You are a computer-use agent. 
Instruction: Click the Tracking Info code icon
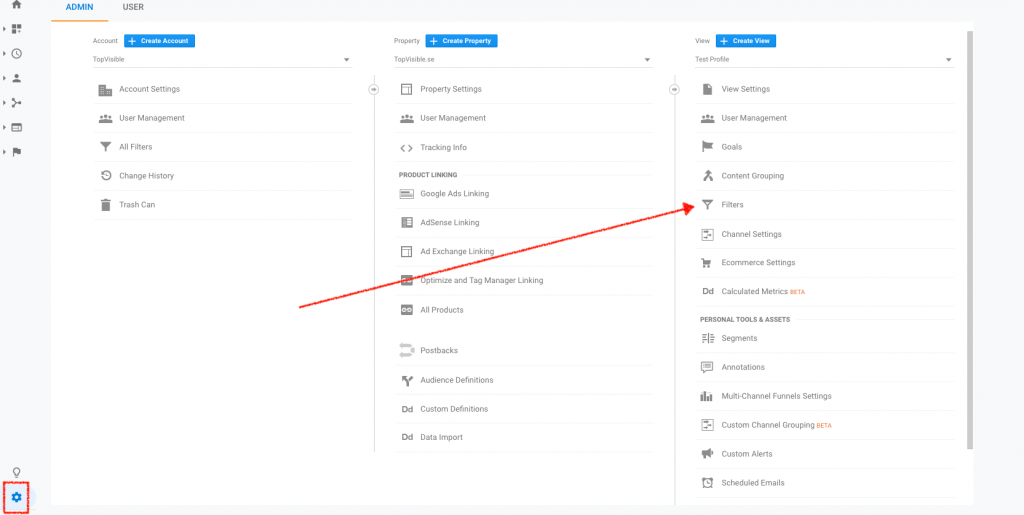tap(406, 148)
